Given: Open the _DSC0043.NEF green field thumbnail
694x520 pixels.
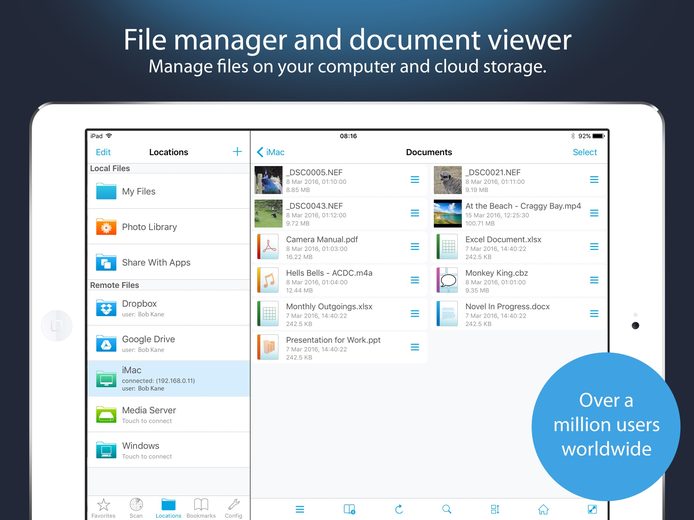Looking at the screenshot, I should 268,213.
